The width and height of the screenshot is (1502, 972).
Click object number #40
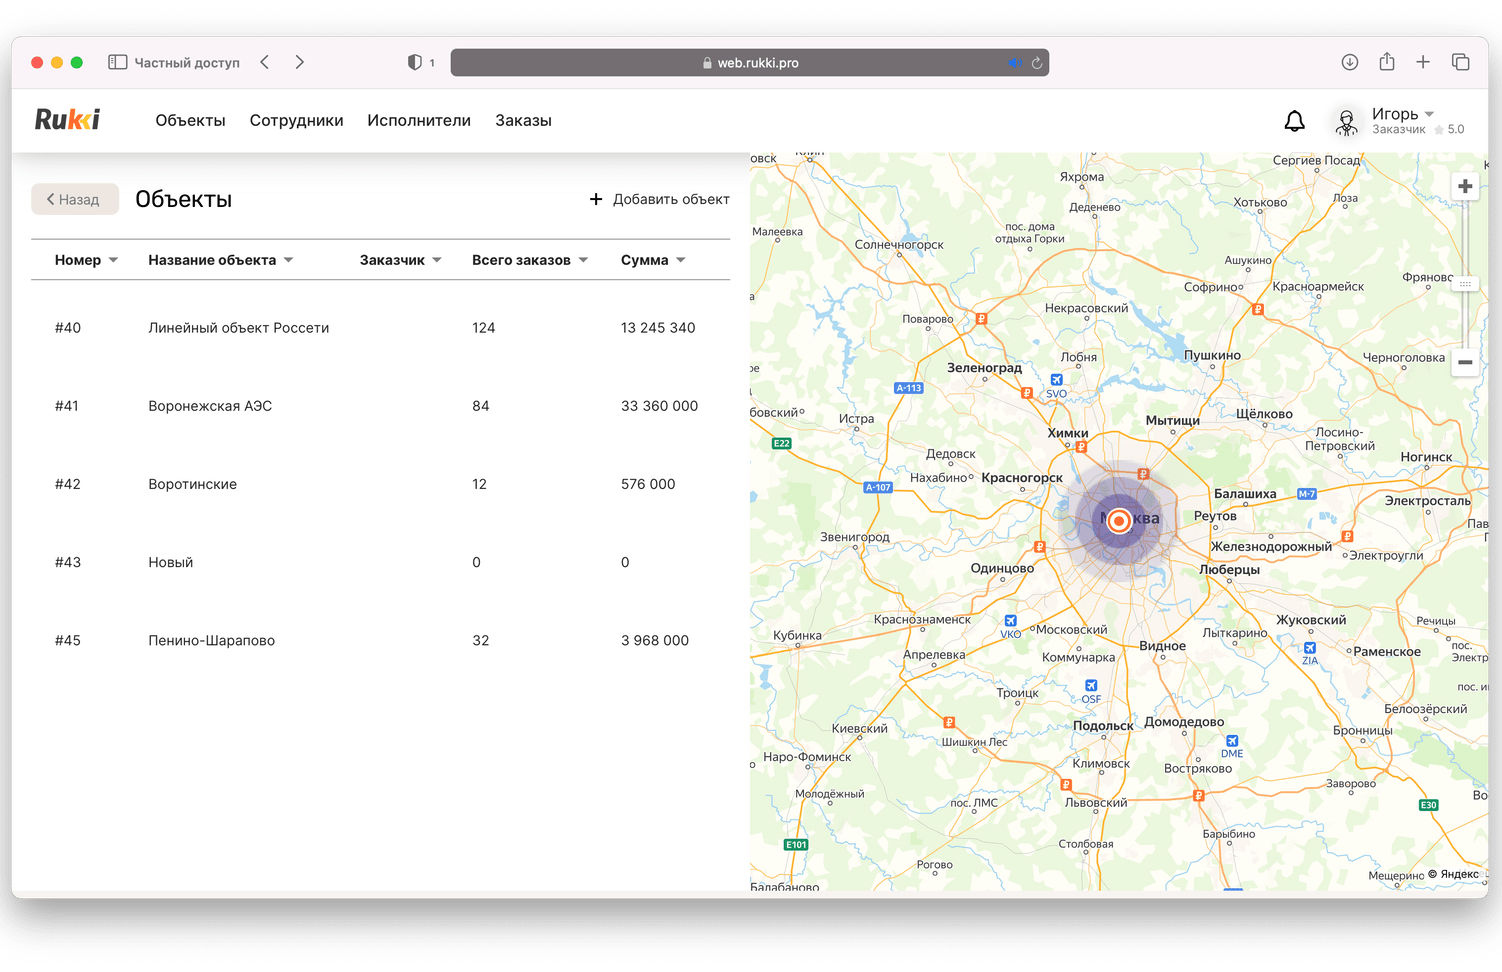(68, 328)
